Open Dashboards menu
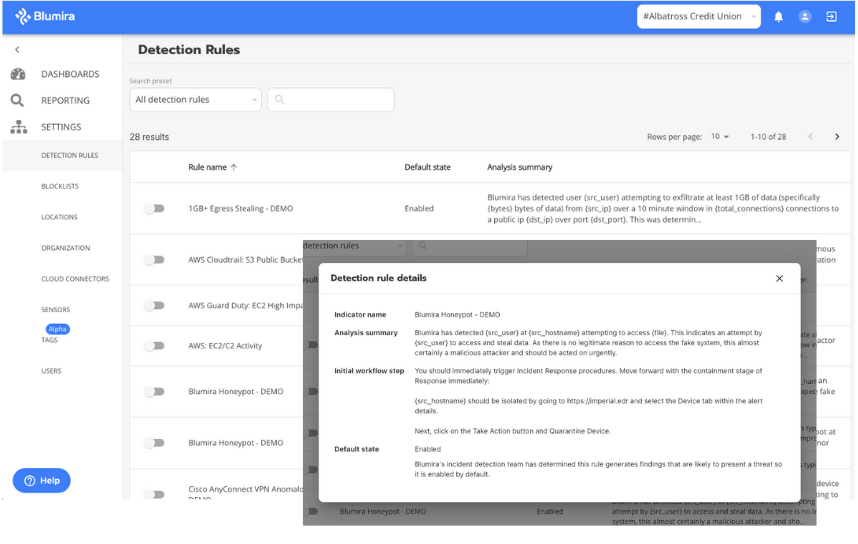Screen dimensions: 858x544 tap(70, 74)
